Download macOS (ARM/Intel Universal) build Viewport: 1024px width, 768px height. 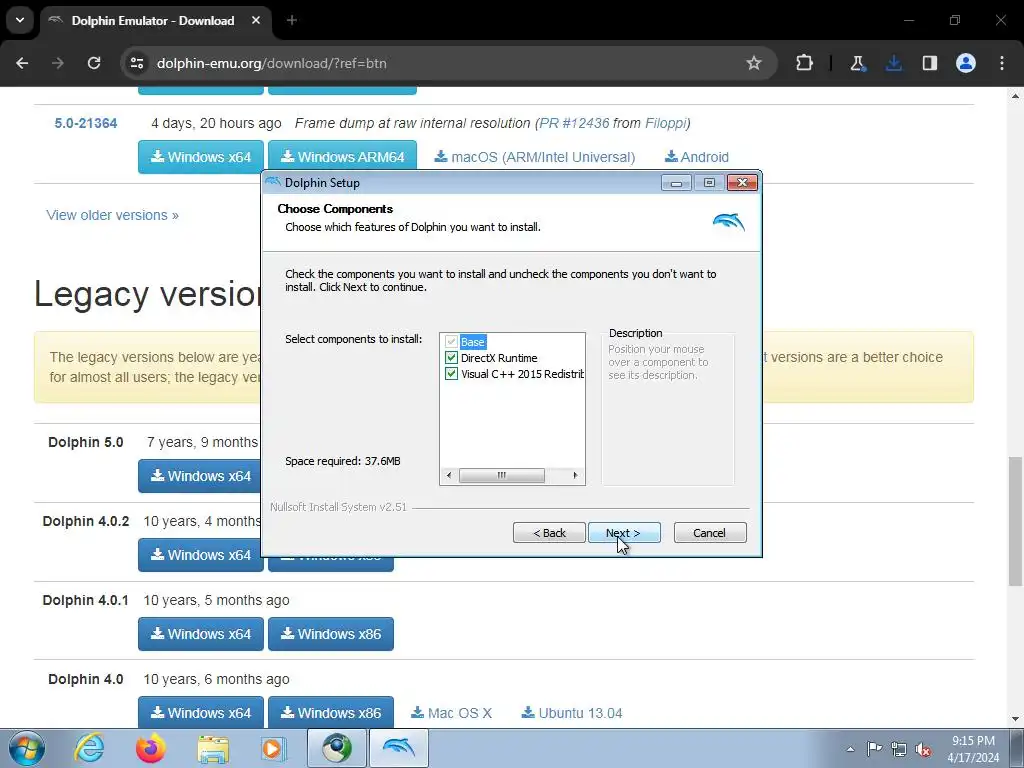tap(535, 157)
